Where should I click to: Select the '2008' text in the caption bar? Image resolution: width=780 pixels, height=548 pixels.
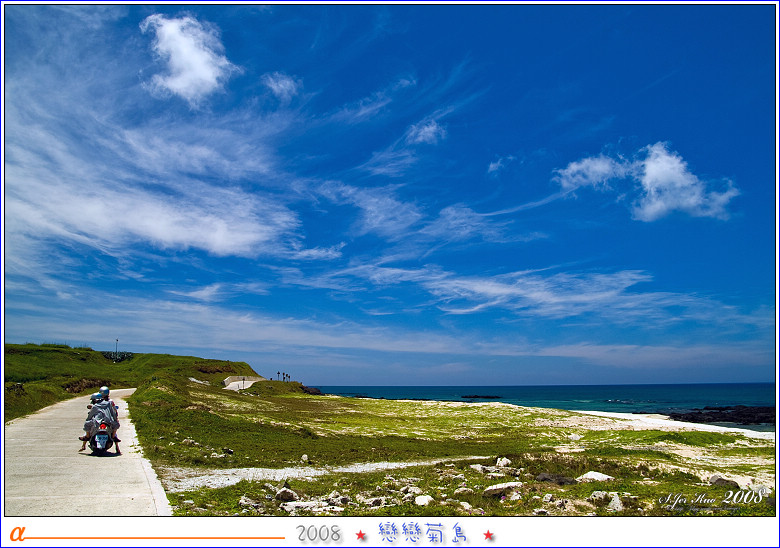pyautogui.click(x=318, y=534)
